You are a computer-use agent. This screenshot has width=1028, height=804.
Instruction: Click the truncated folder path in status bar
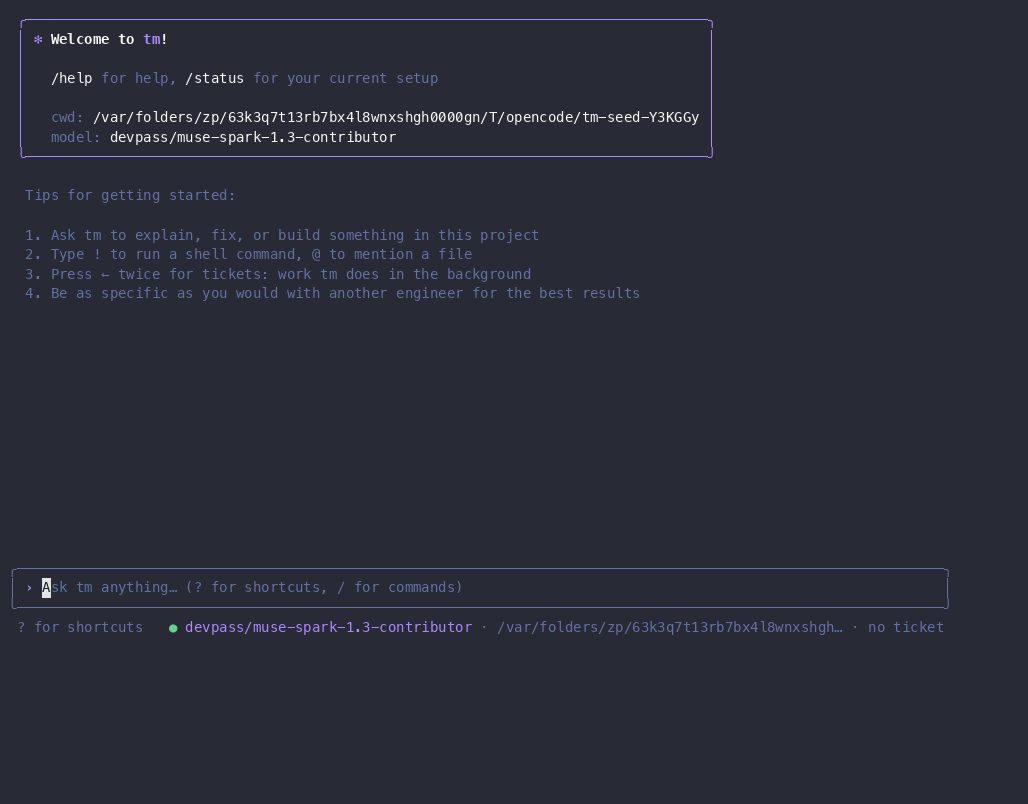(x=669, y=628)
